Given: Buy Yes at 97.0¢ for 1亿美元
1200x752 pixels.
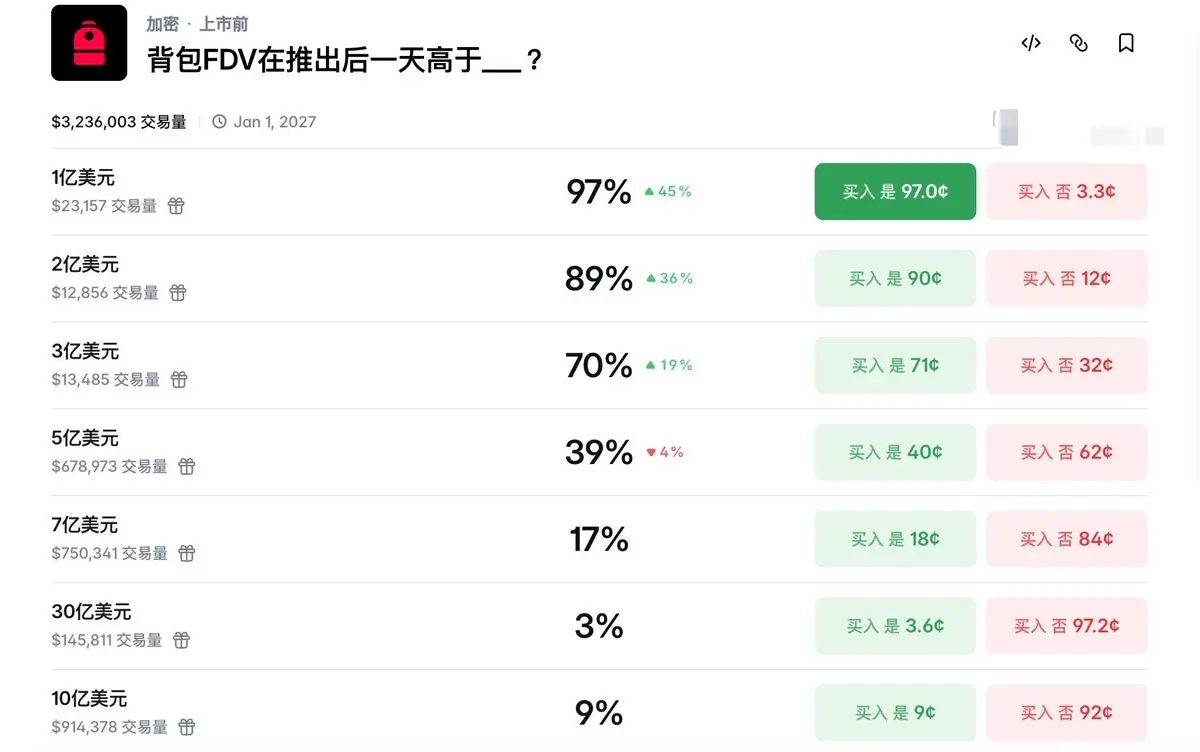Looking at the screenshot, I should point(895,192).
